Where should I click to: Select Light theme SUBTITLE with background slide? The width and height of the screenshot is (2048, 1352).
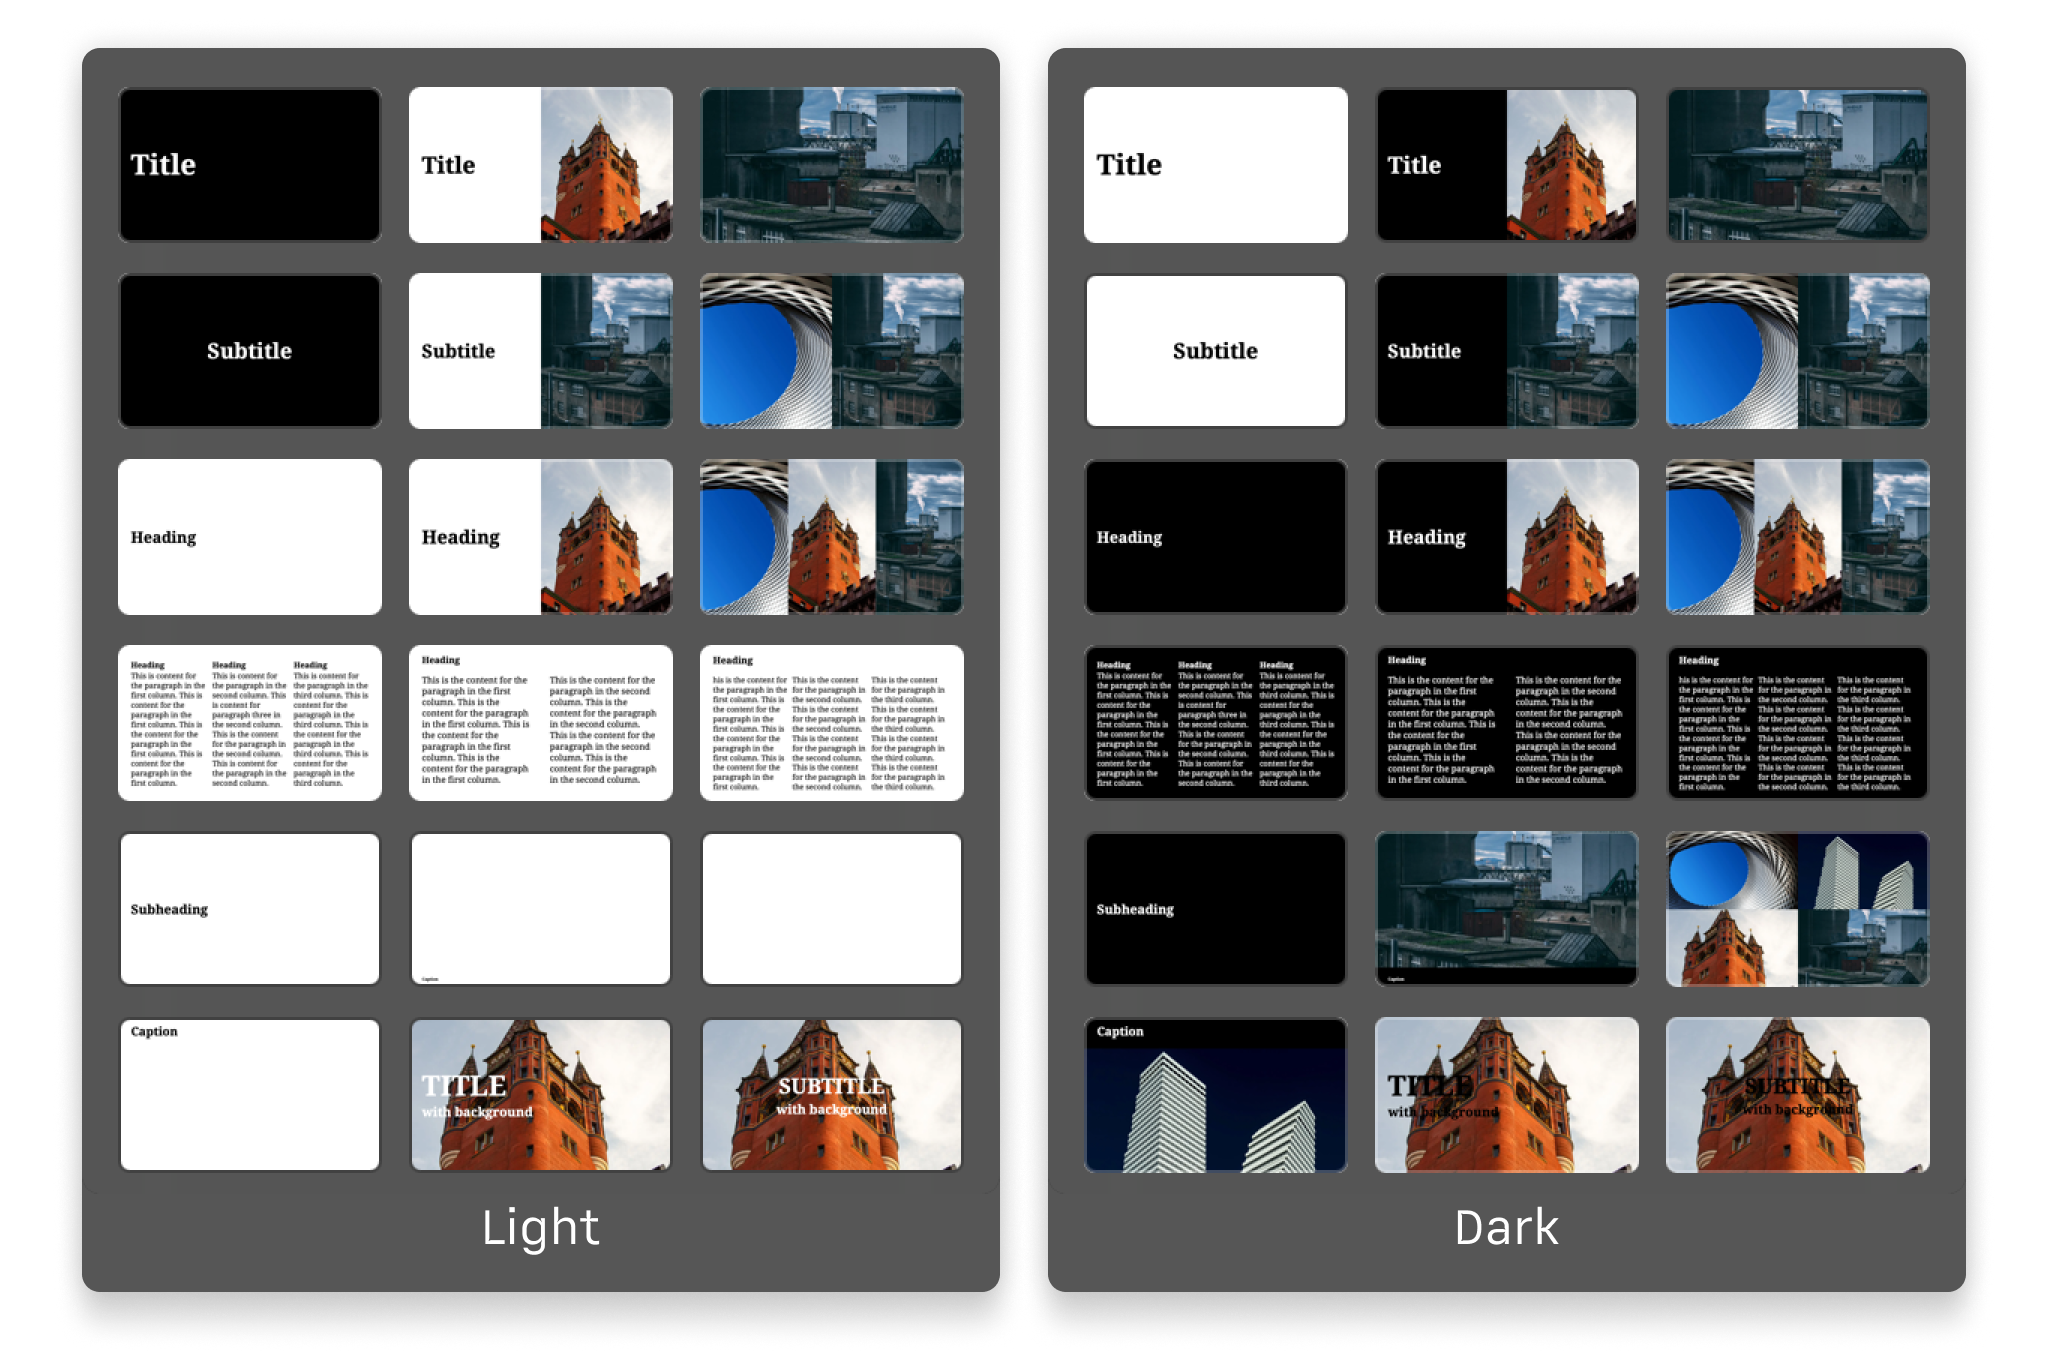831,1095
